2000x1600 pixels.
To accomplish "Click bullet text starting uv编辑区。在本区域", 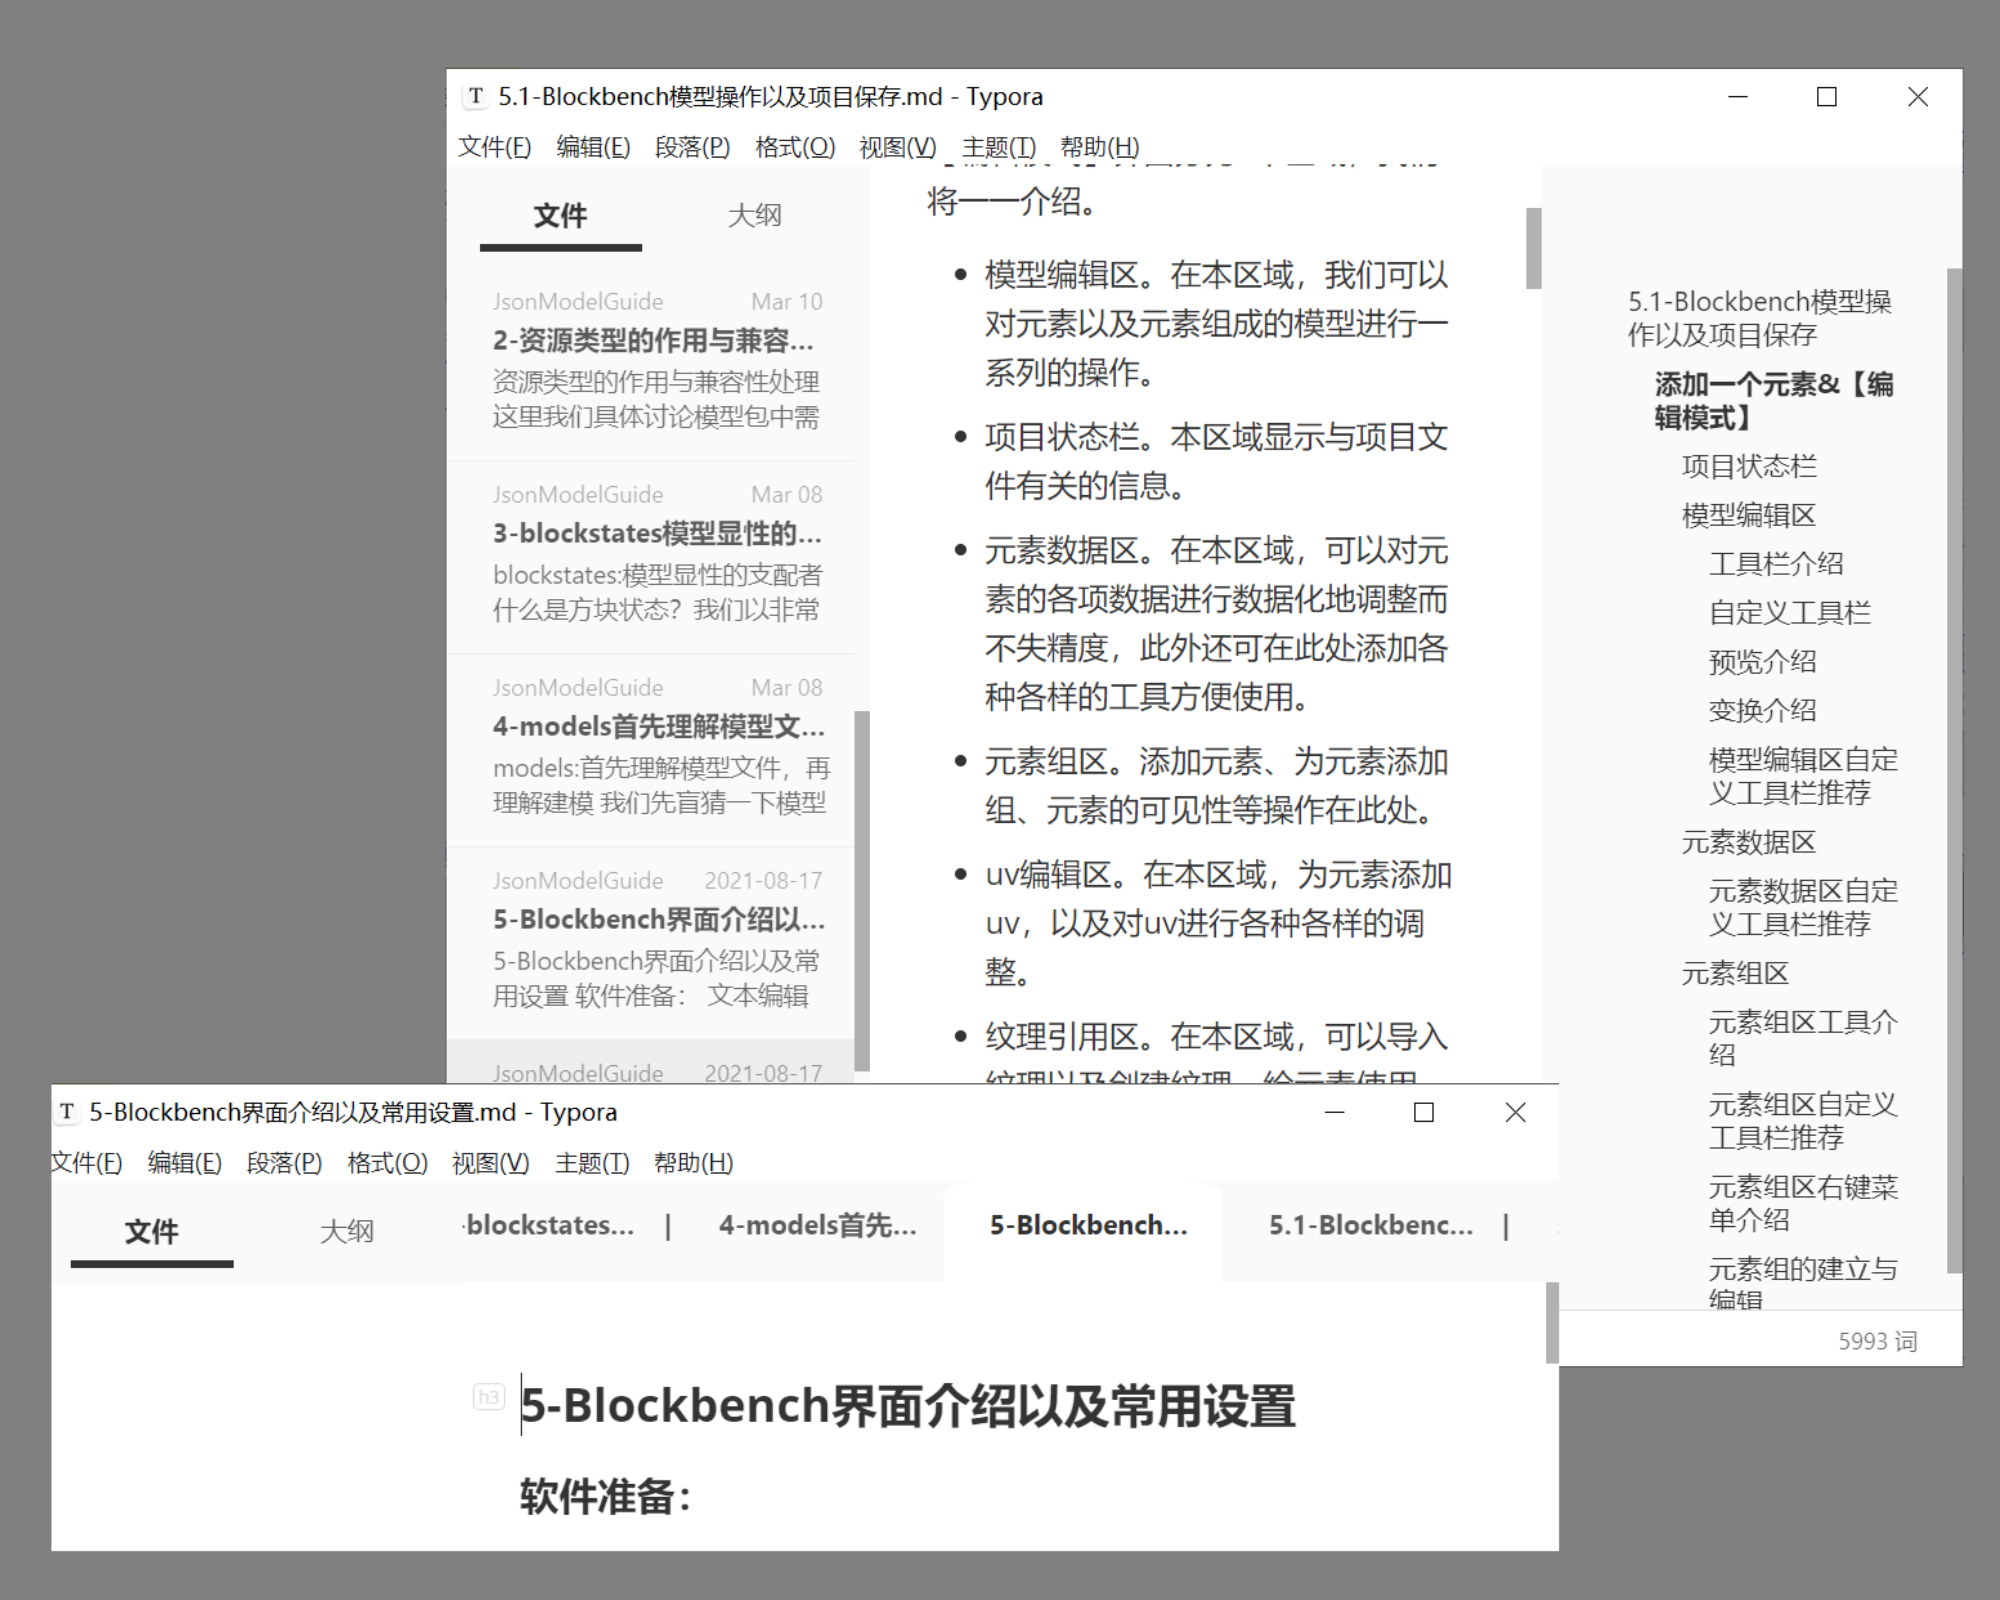I will pyautogui.click(x=1218, y=923).
